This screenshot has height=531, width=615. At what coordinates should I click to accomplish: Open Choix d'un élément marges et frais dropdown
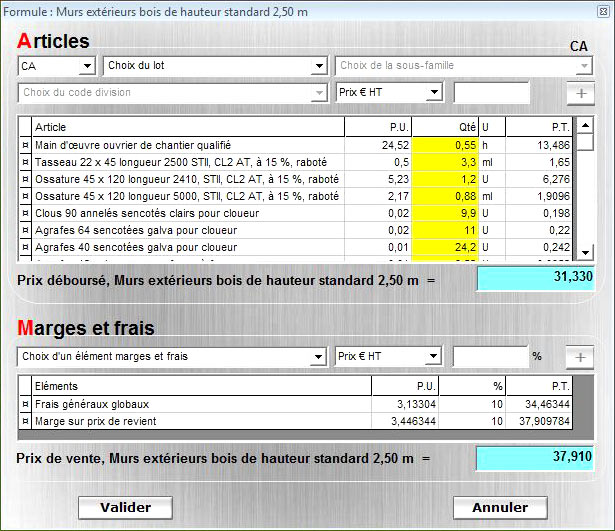tap(318, 356)
